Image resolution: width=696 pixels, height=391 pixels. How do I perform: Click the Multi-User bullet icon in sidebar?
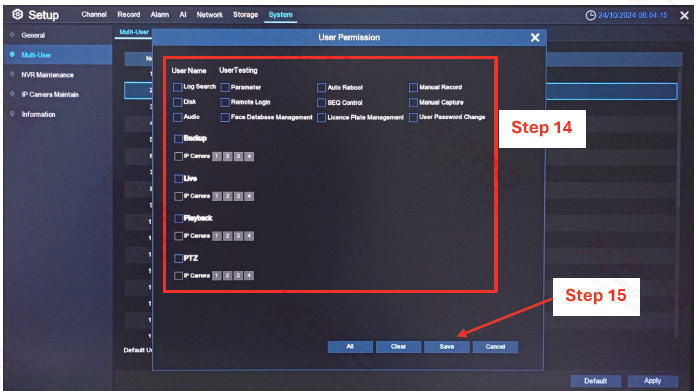pos(12,55)
